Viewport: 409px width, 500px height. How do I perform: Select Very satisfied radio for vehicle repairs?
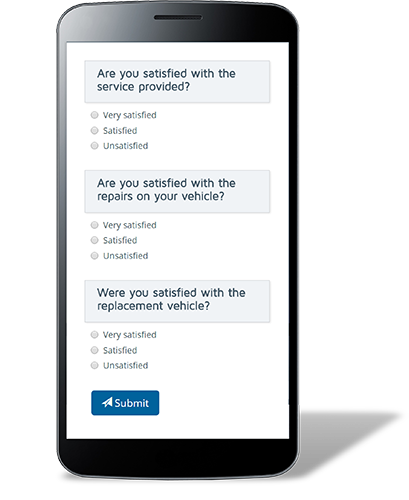pos(95,225)
